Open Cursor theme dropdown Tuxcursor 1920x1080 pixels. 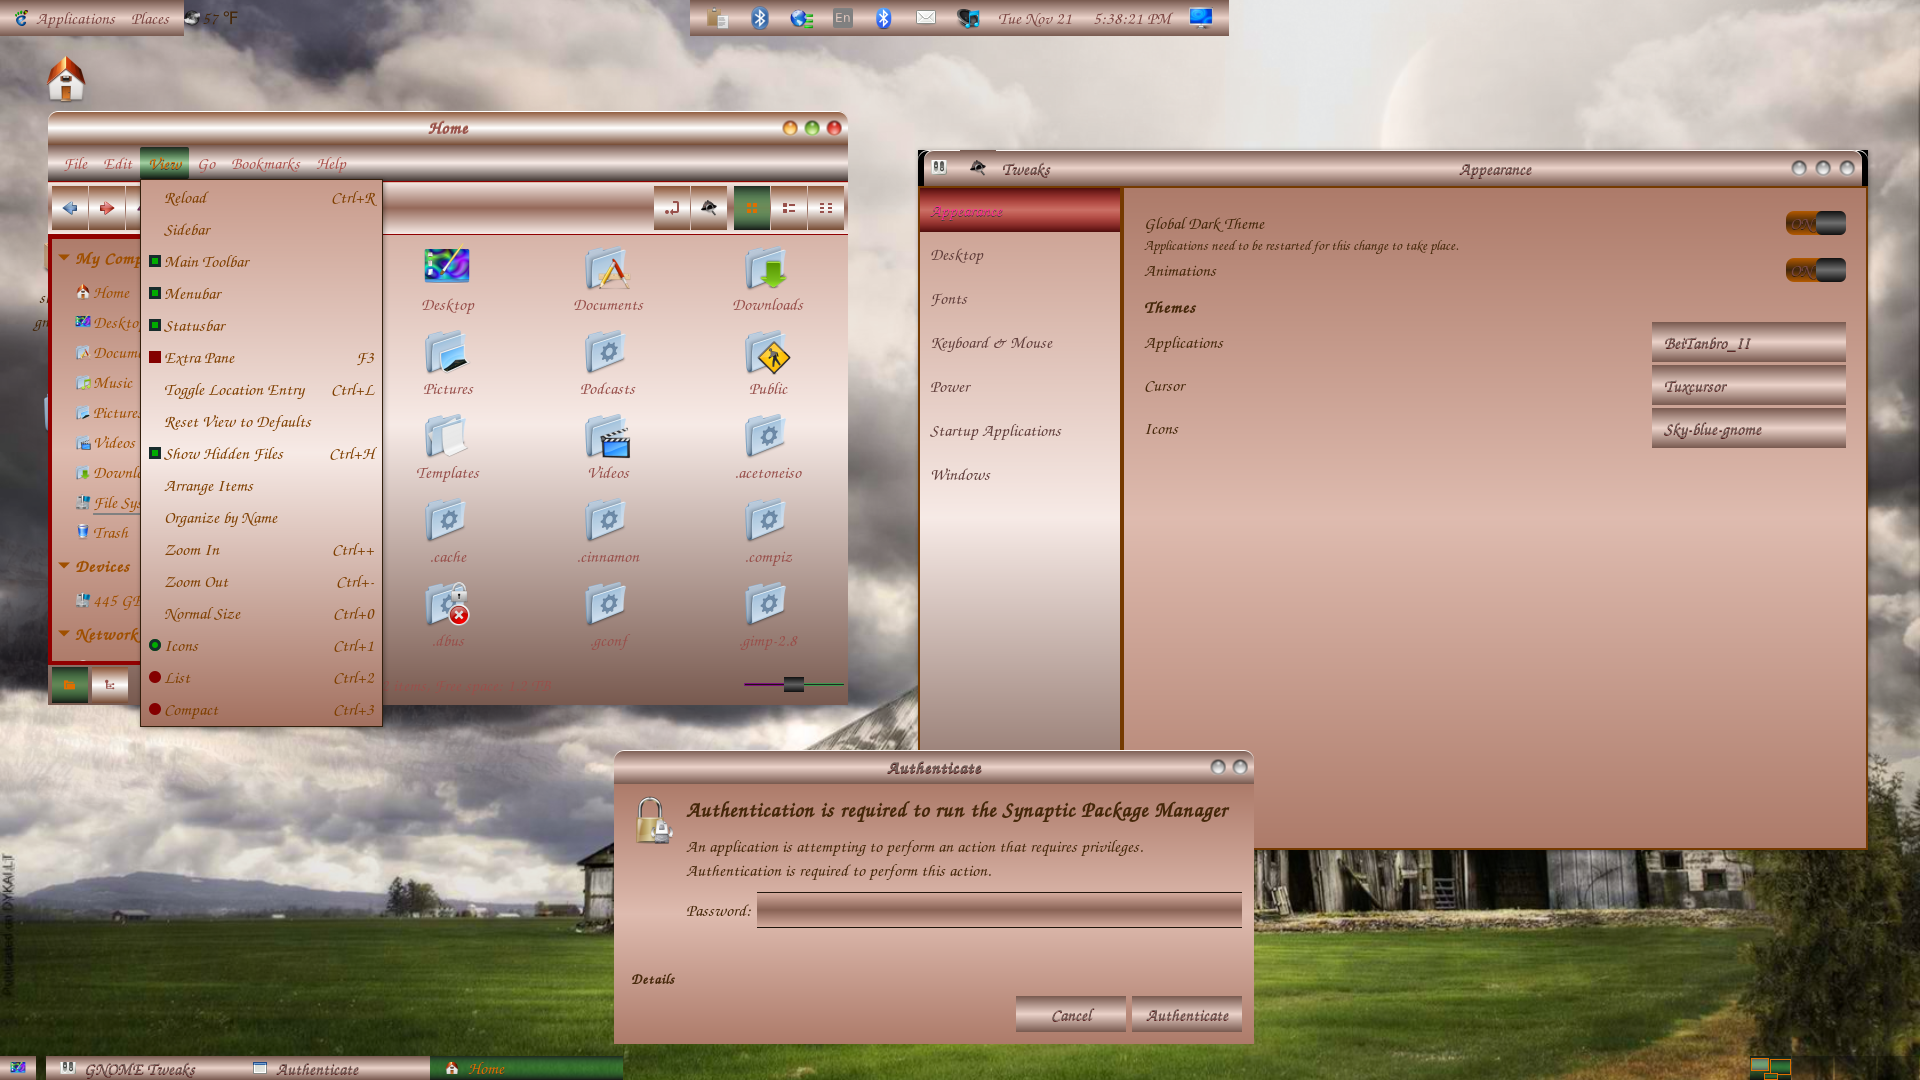pos(1748,386)
